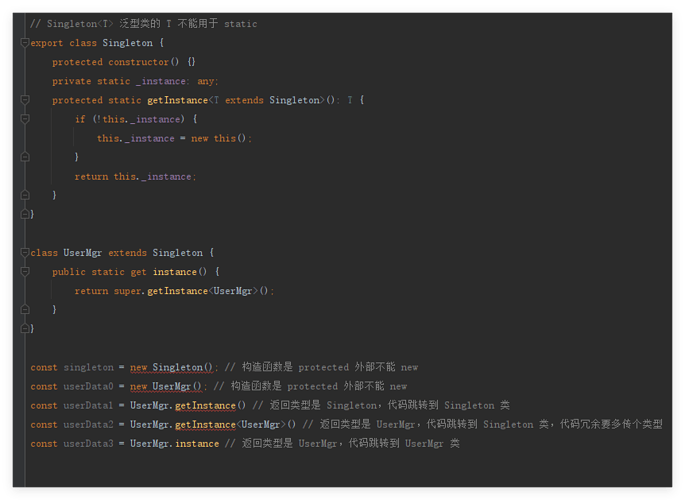Click 'getInstance<UserMgr>' on the userData2 line
This screenshot has height=500, width=685.
(230, 424)
